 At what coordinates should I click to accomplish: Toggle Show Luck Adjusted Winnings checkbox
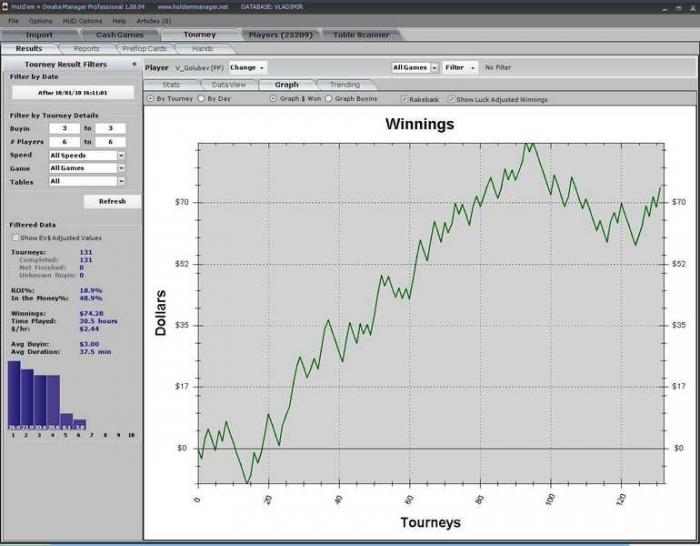click(451, 100)
